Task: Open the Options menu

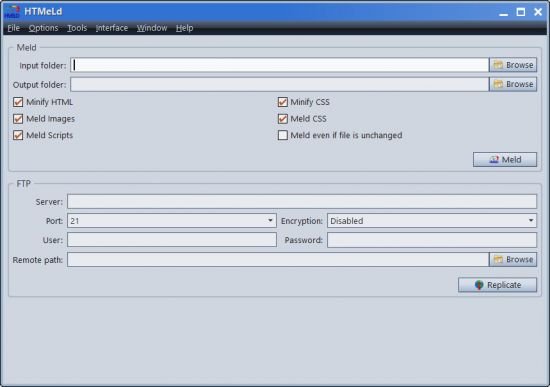Action: (x=43, y=28)
